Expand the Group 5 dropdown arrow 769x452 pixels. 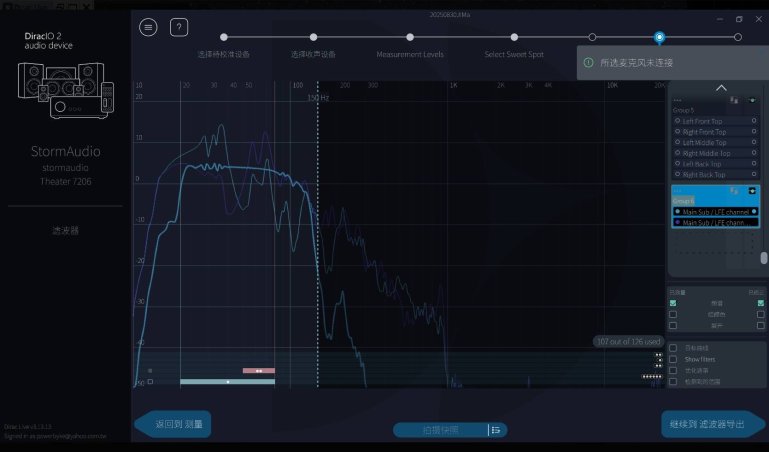click(x=752, y=100)
